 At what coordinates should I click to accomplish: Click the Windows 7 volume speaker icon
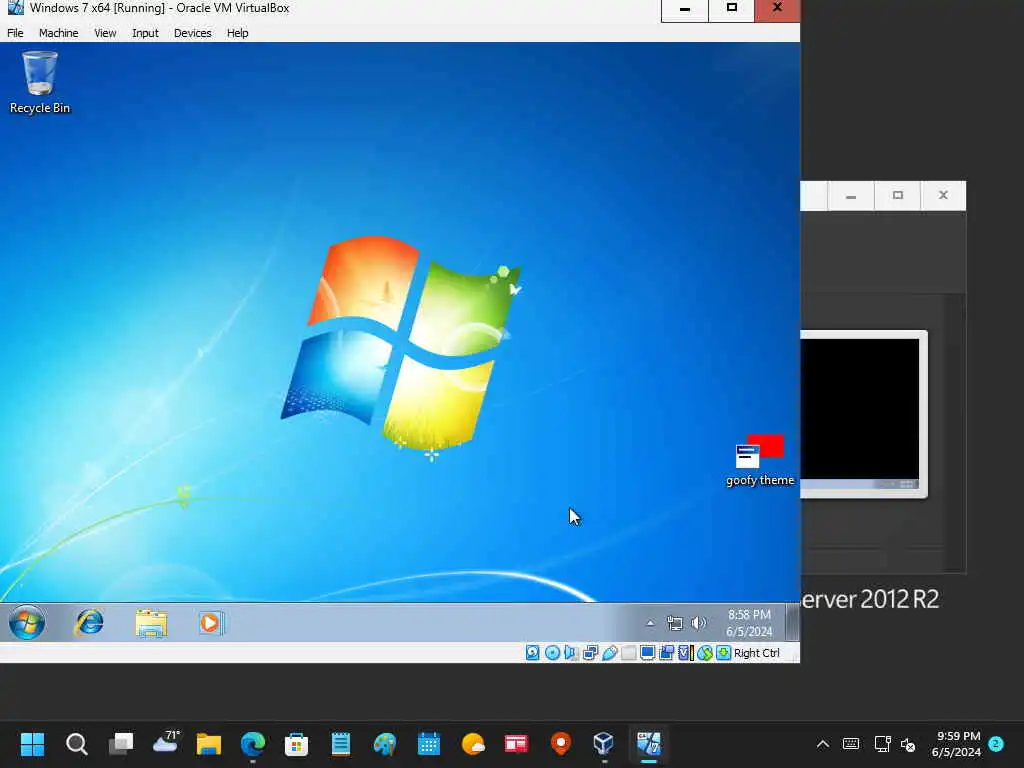(x=698, y=623)
